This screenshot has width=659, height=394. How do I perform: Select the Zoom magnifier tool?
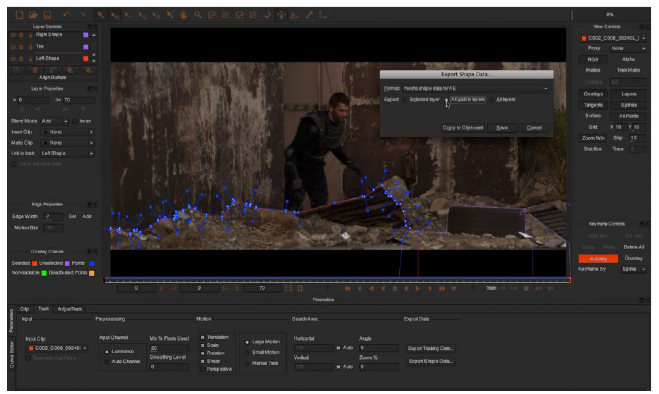click(x=198, y=15)
